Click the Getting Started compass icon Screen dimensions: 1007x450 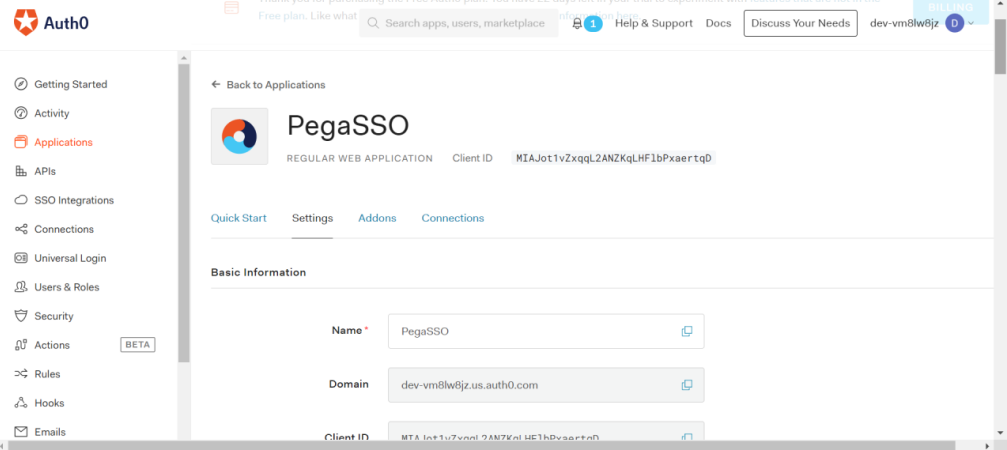pyautogui.click(x=21, y=84)
